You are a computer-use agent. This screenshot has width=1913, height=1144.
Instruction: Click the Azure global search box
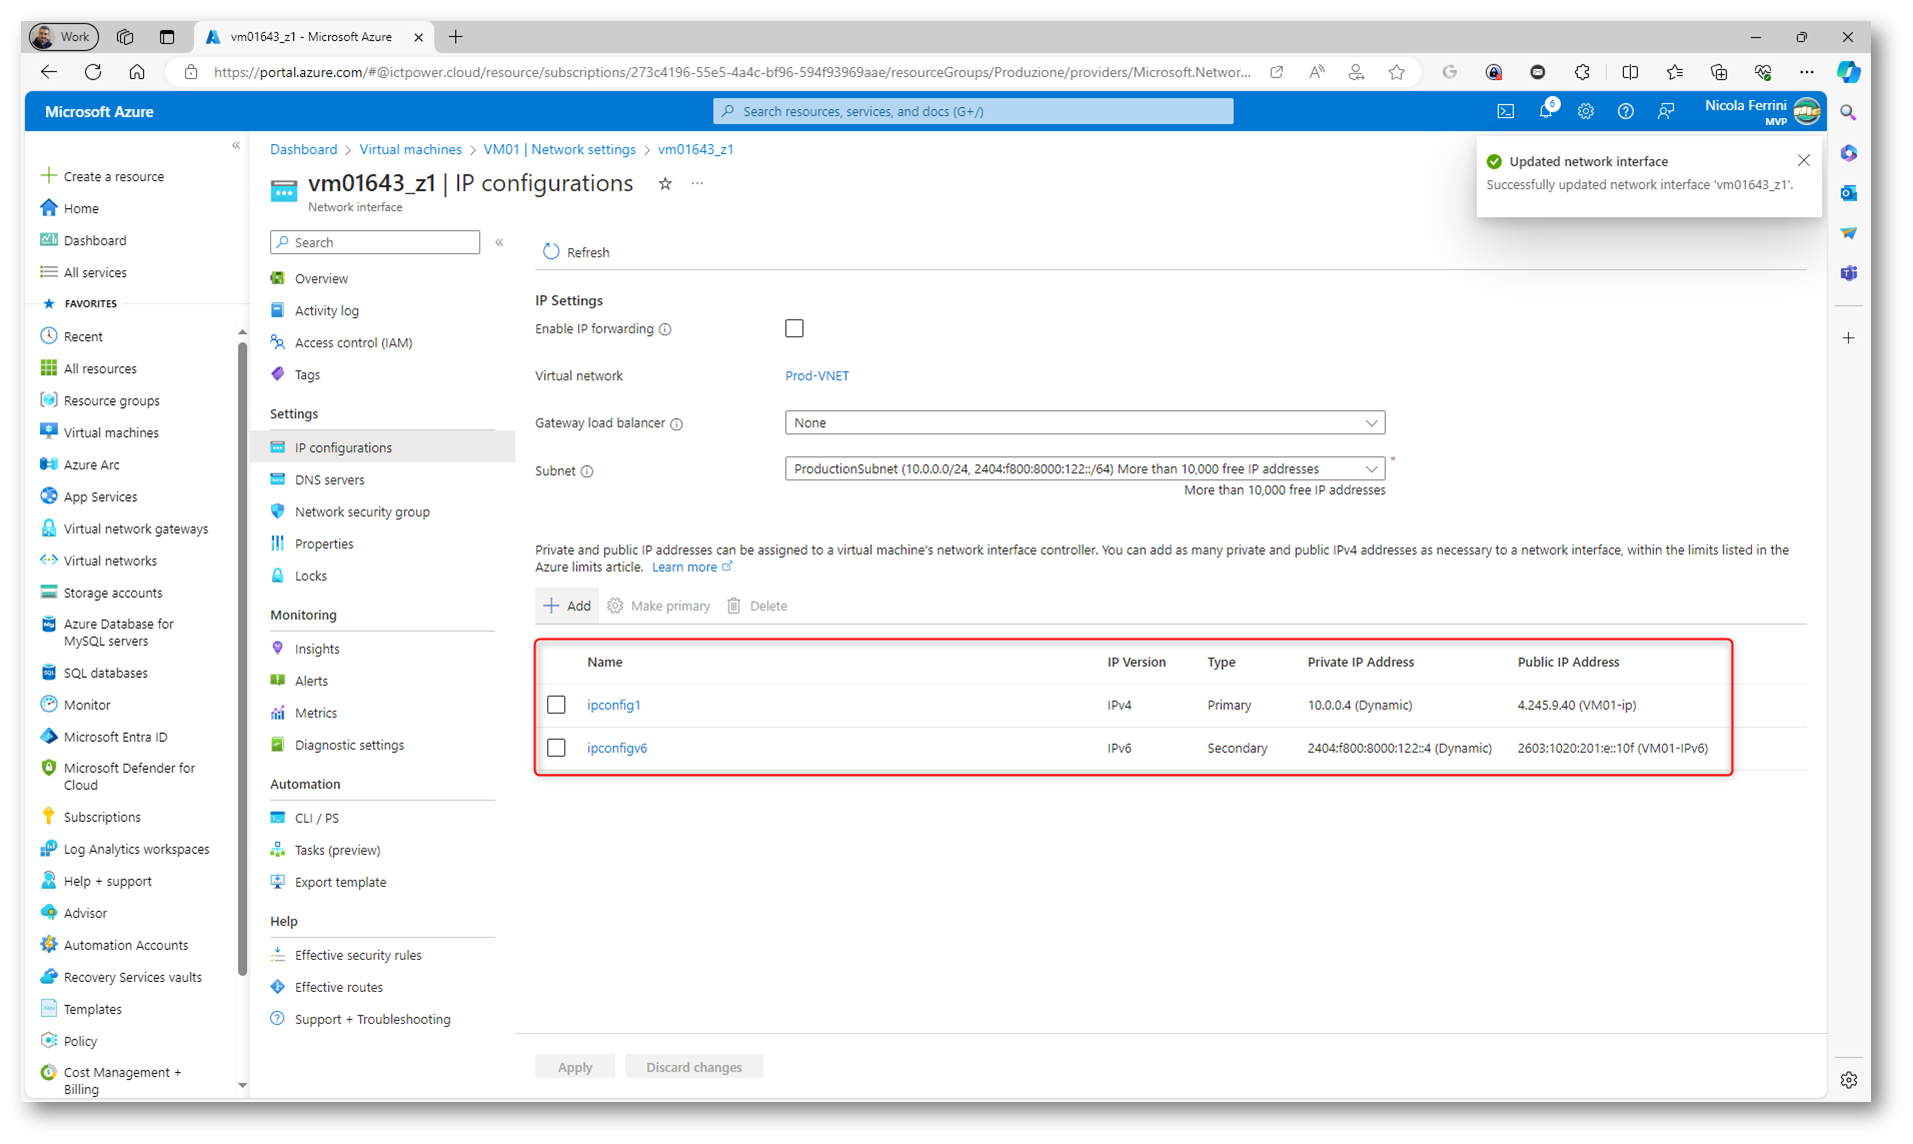click(972, 111)
